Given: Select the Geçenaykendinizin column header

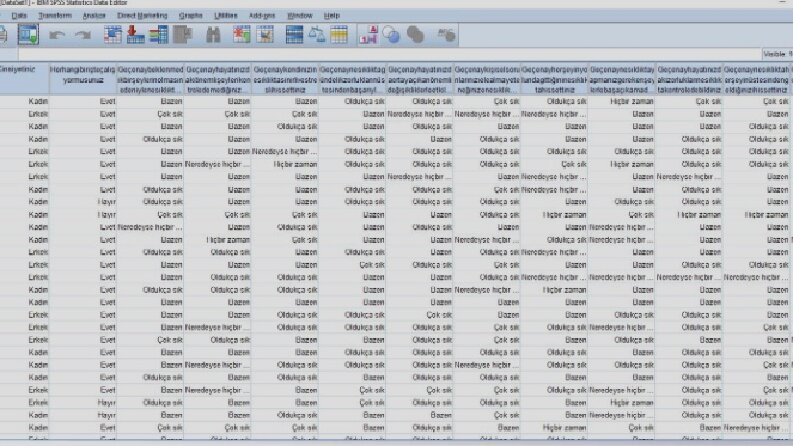Looking at the screenshot, I should pyautogui.click(x=285, y=79).
